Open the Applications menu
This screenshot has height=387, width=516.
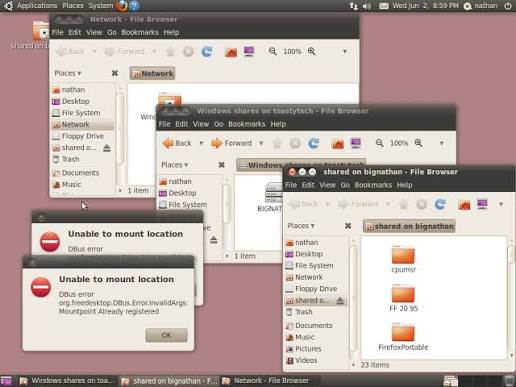(37, 6)
